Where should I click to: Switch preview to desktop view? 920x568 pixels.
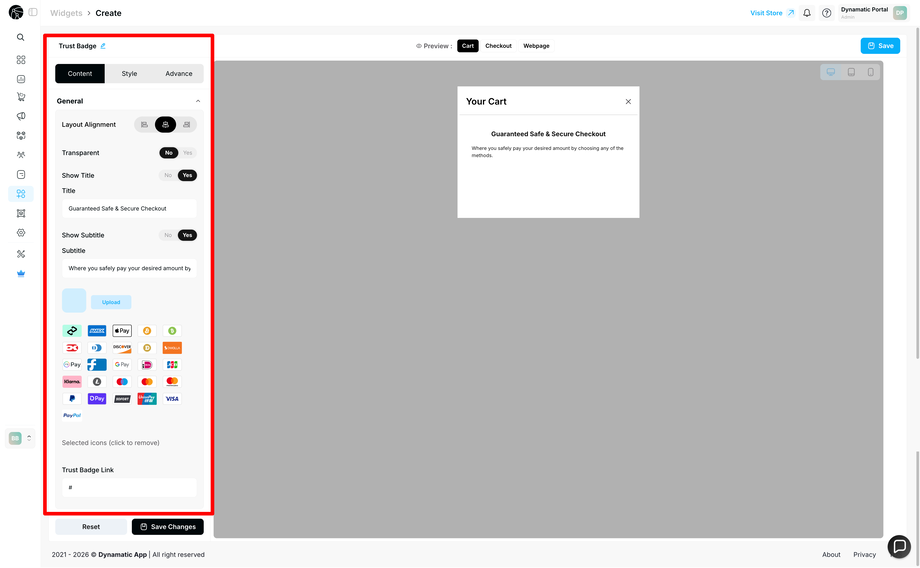831,72
